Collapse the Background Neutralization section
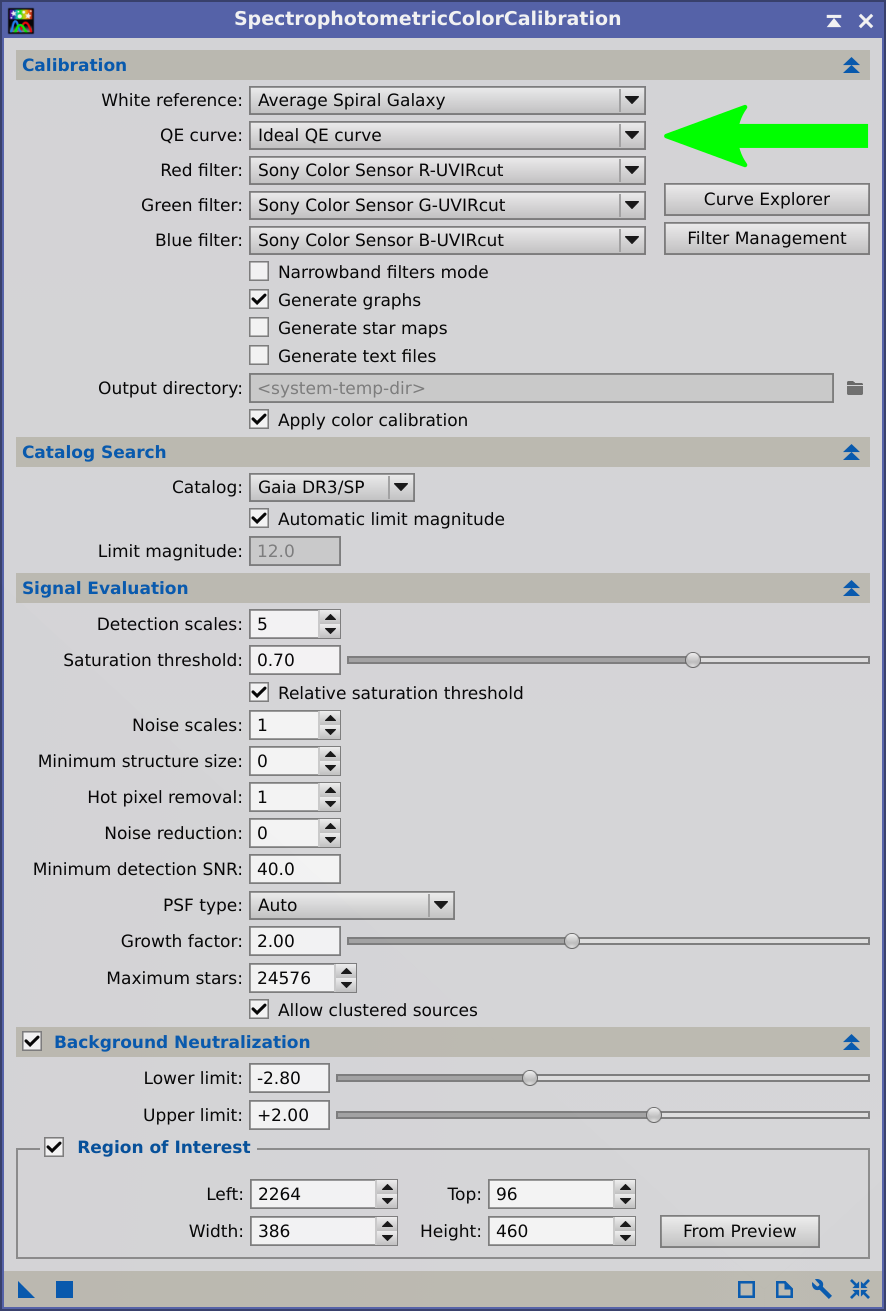The width and height of the screenshot is (886, 1311). pos(851,1042)
